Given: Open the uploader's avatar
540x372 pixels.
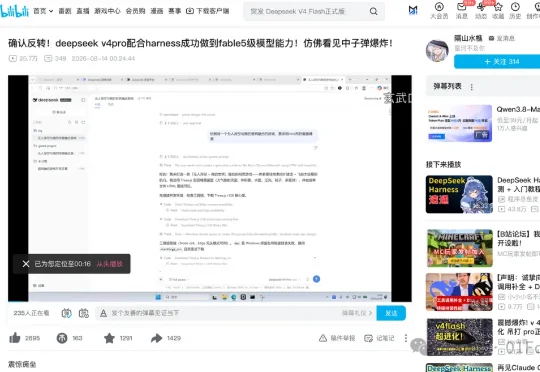Looking at the screenshot, I should pos(437,51).
